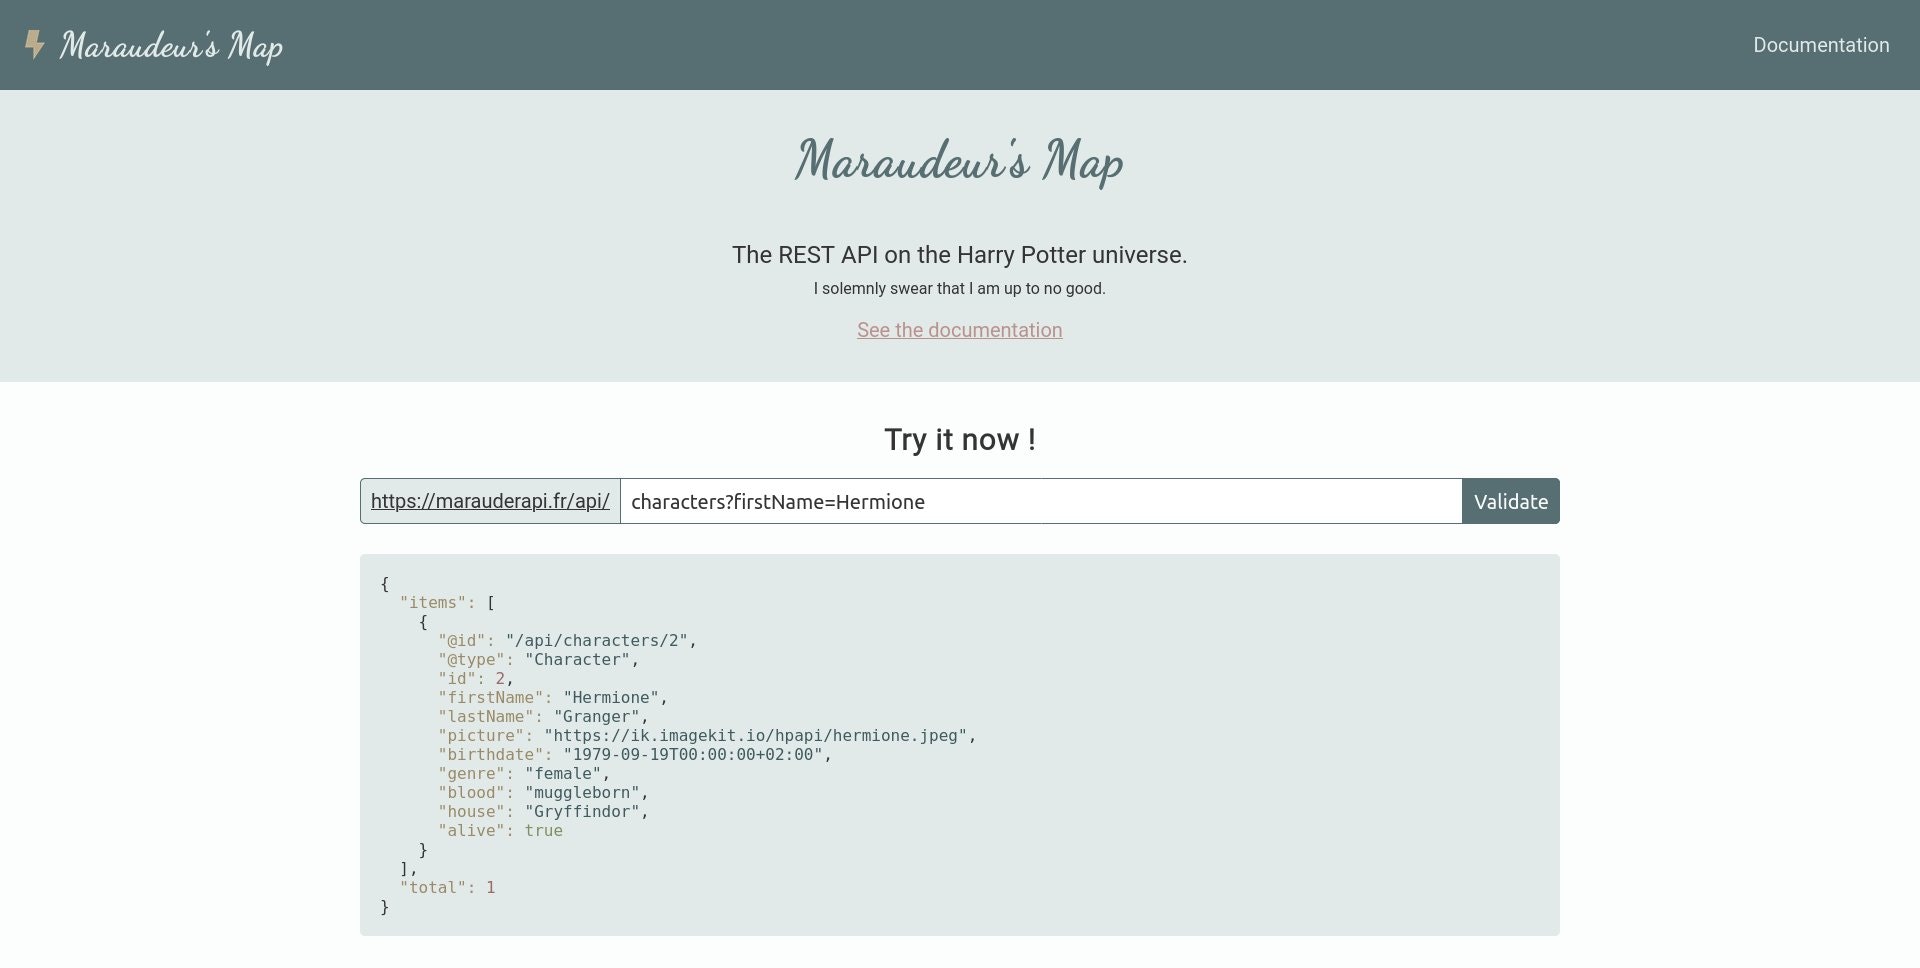Click 'The REST API on the Harry Potter universe.' text

pyautogui.click(x=959, y=255)
